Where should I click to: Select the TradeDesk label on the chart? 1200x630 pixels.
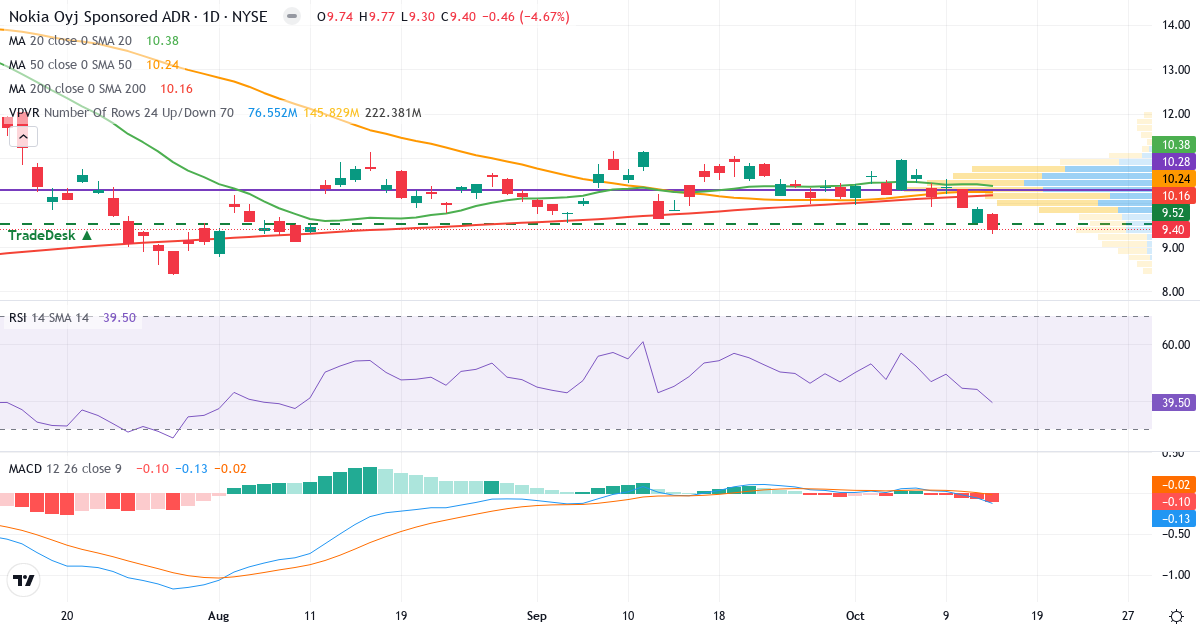(x=50, y=235)
